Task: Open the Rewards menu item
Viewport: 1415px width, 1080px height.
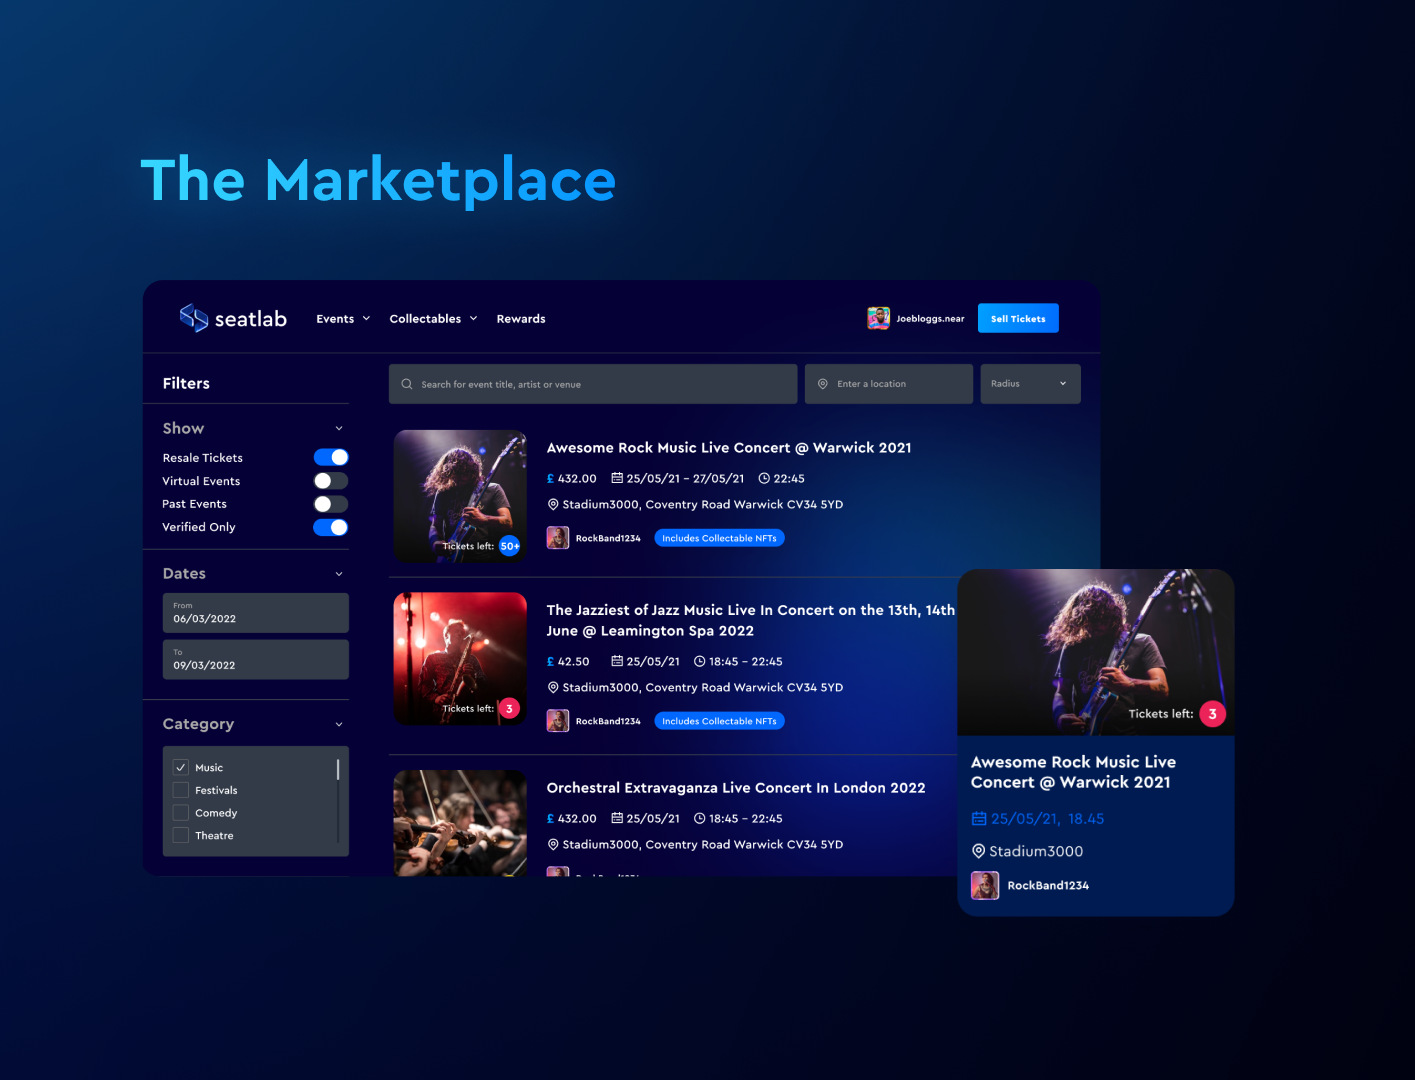Action: point(520,318)
